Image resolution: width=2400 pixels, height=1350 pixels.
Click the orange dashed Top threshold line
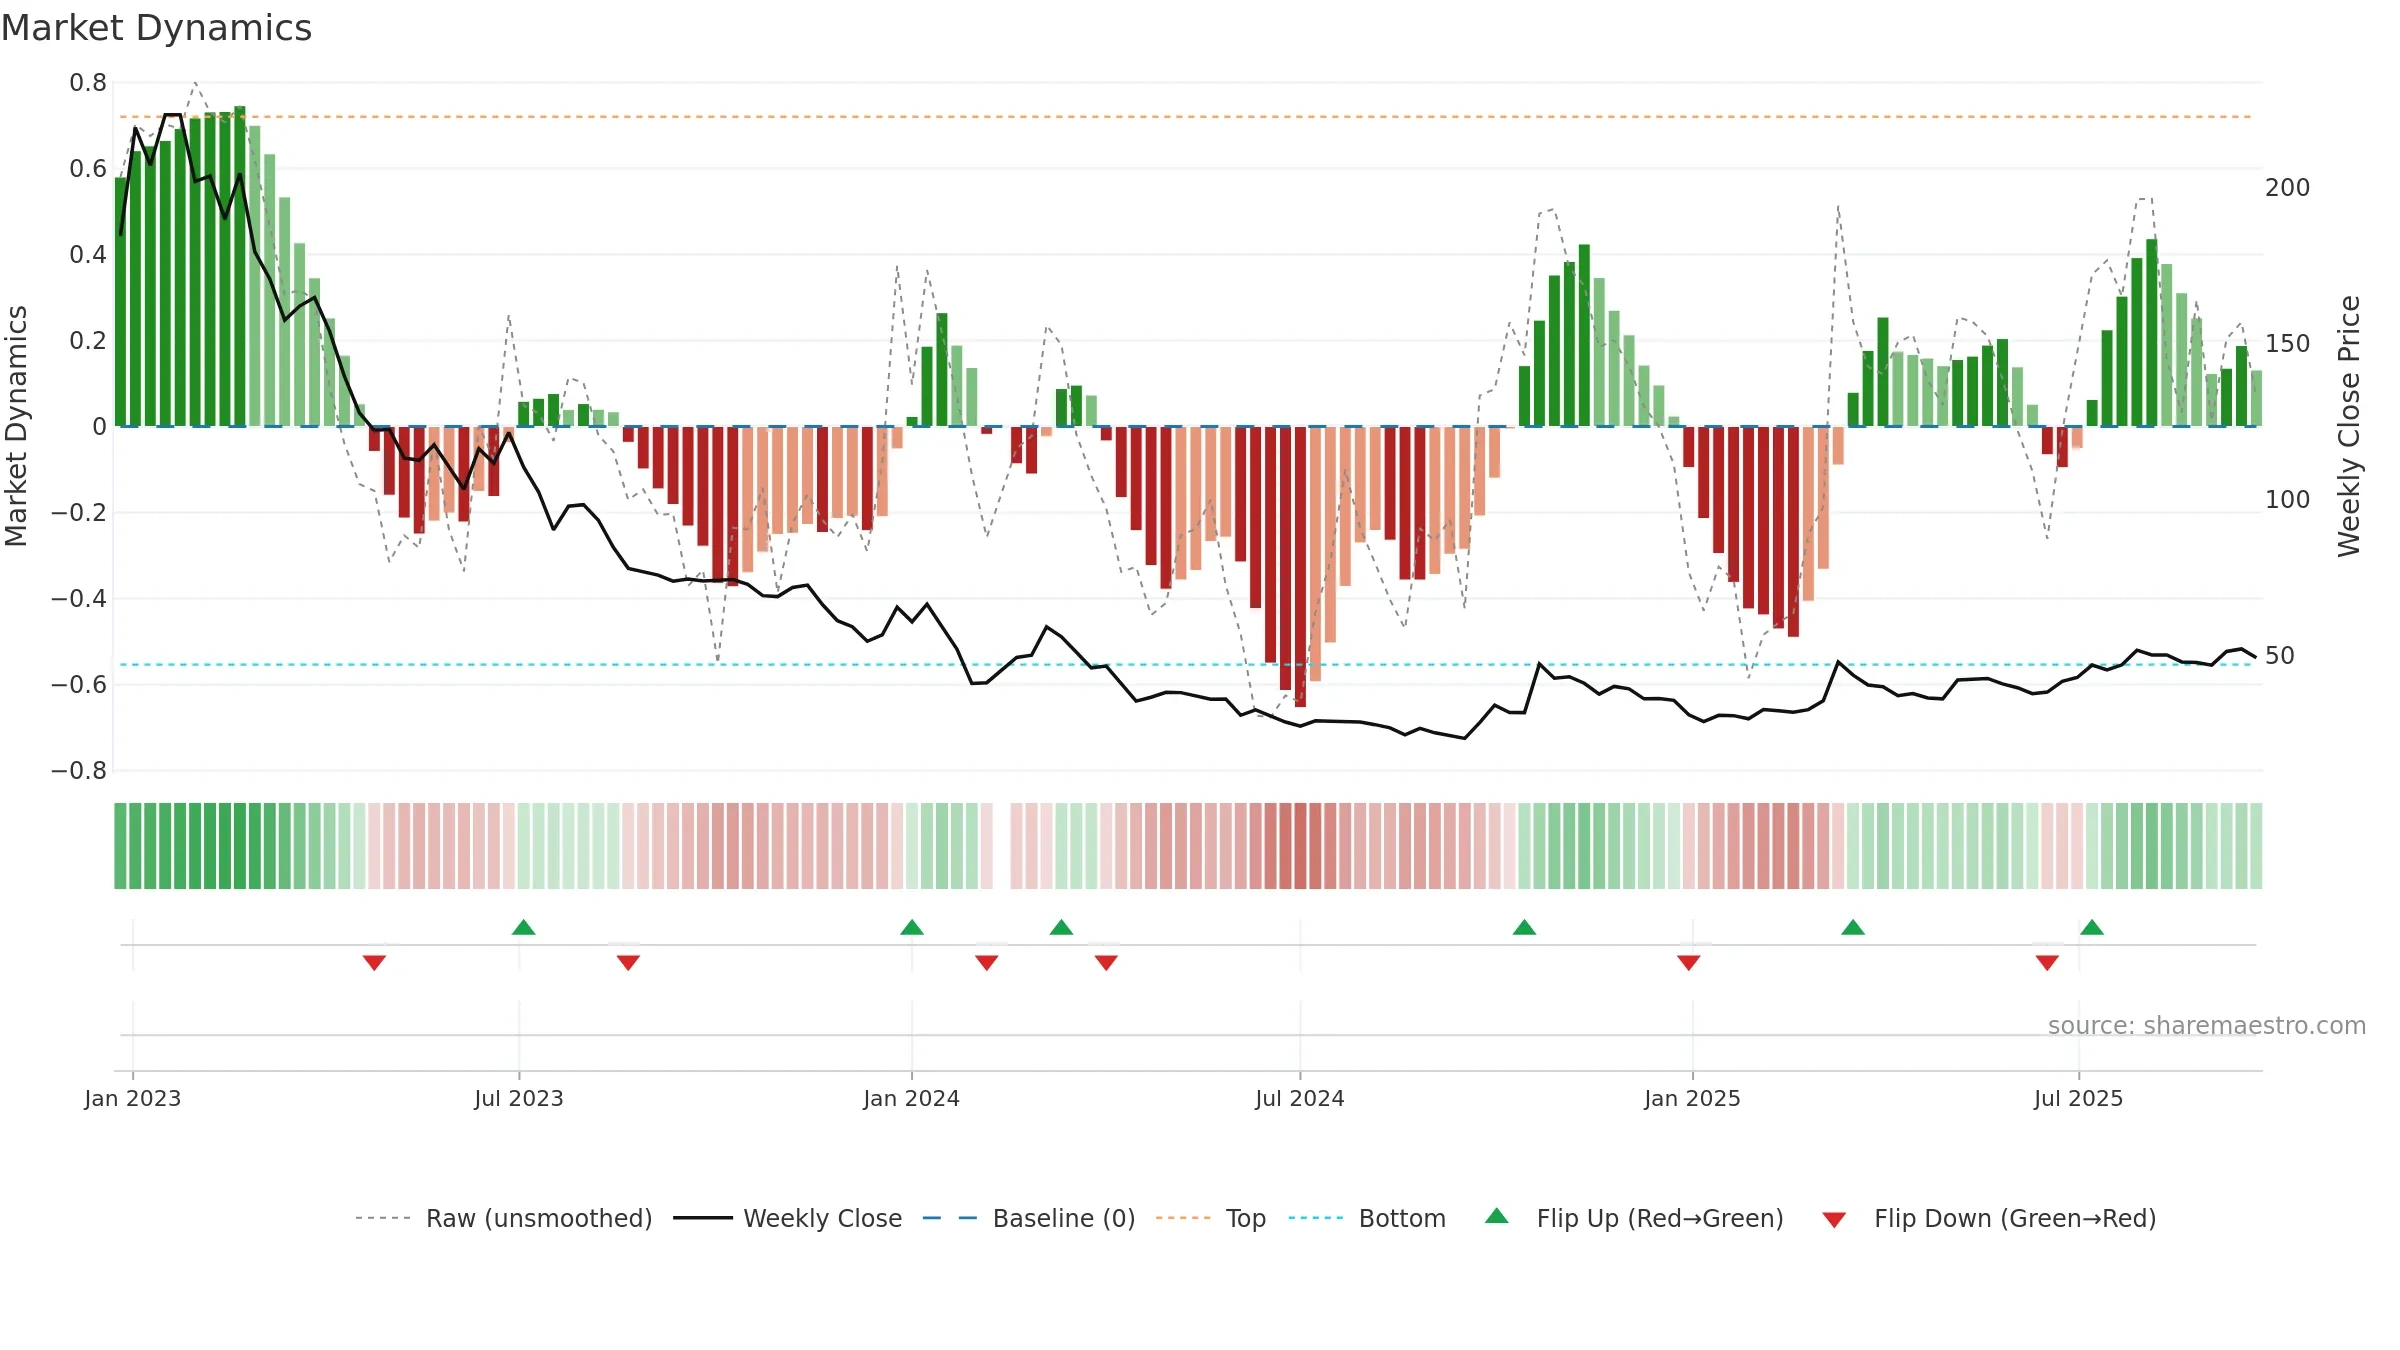click(1186, 117)
